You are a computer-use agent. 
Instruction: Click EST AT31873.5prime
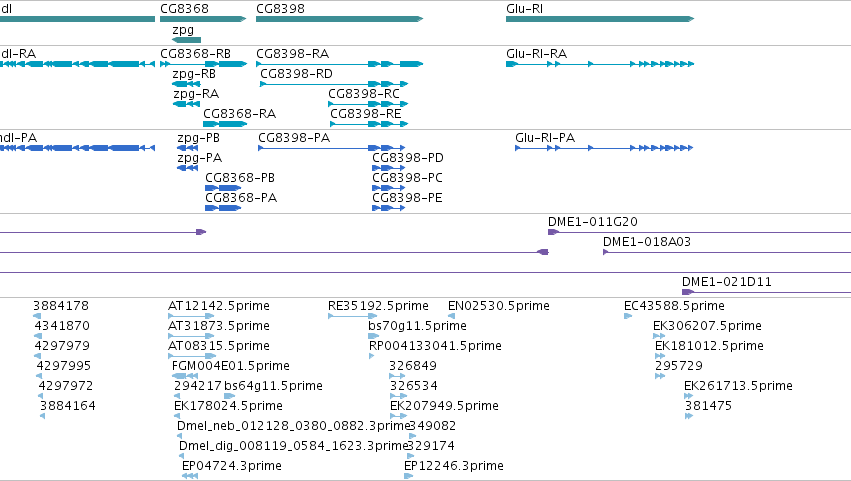(x=219, y=326)
